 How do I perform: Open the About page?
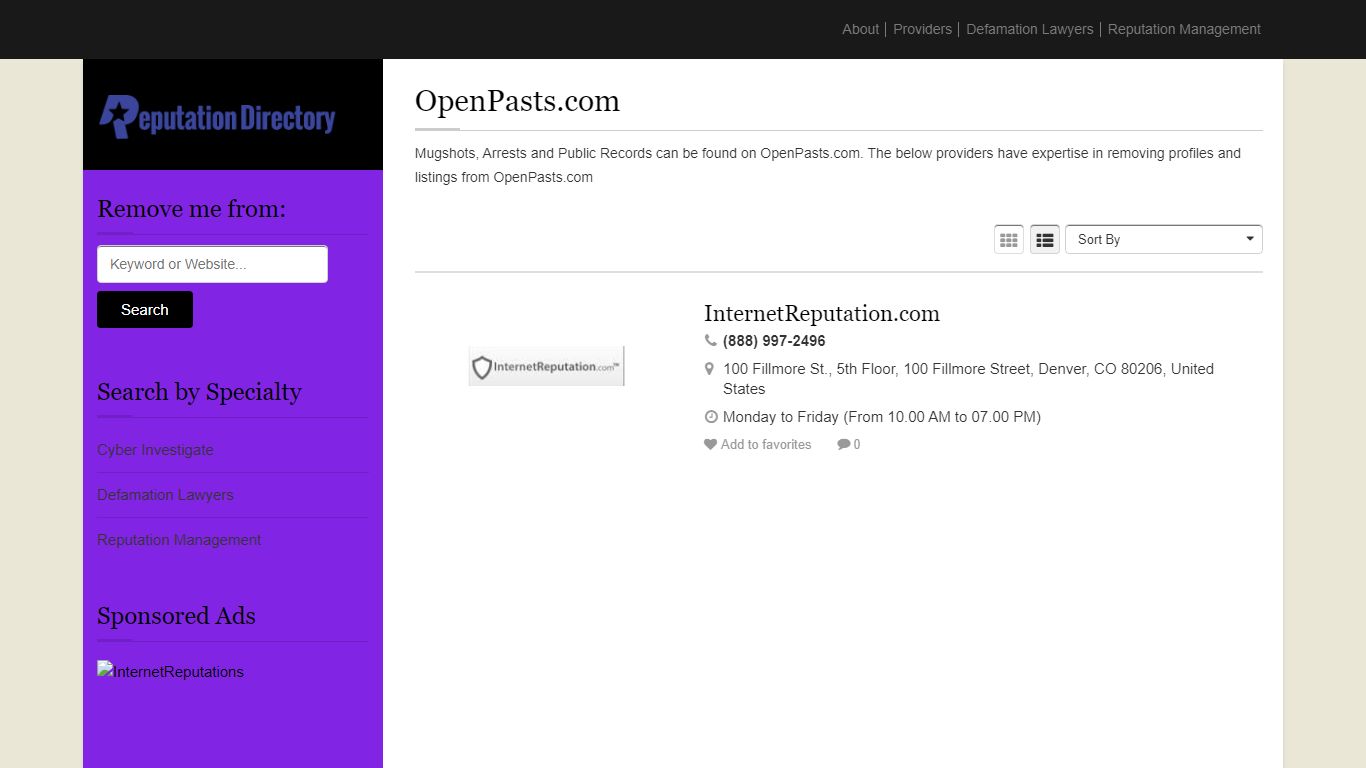pos(860,29)
